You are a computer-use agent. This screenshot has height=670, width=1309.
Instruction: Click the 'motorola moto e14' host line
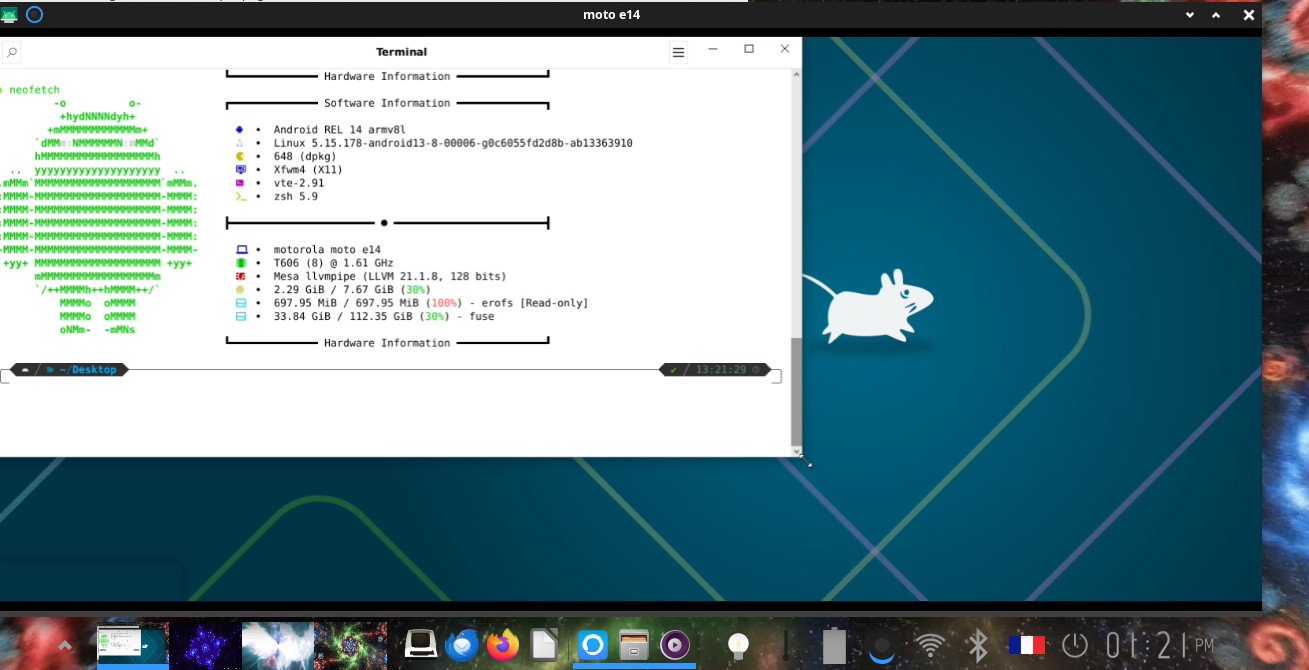click(x=326, y=249)
